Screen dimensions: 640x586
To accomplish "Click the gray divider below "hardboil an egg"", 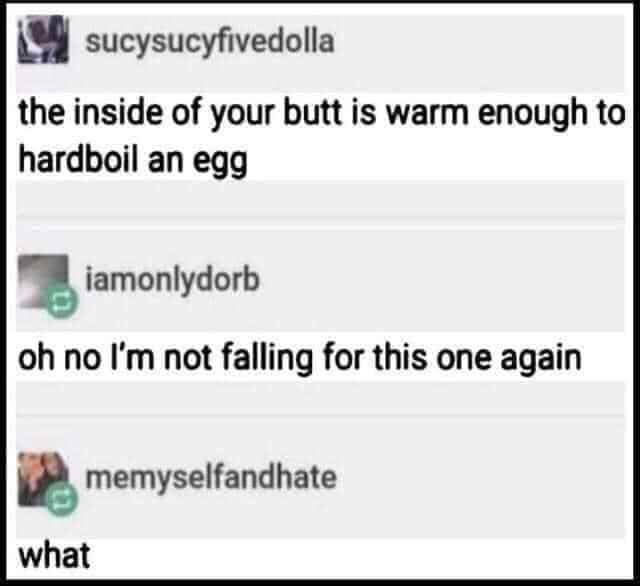I will (320, 199).
